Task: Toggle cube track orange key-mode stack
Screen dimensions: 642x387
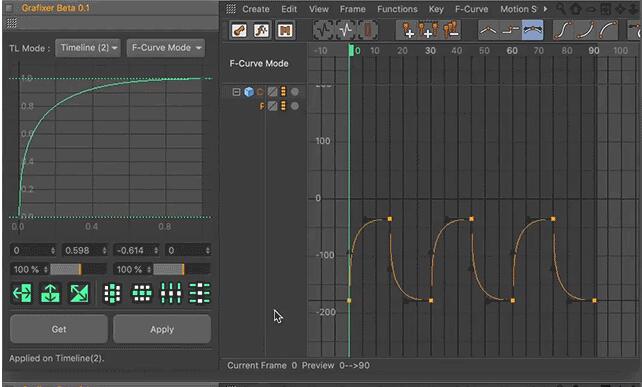Action: tap(283, 92)
